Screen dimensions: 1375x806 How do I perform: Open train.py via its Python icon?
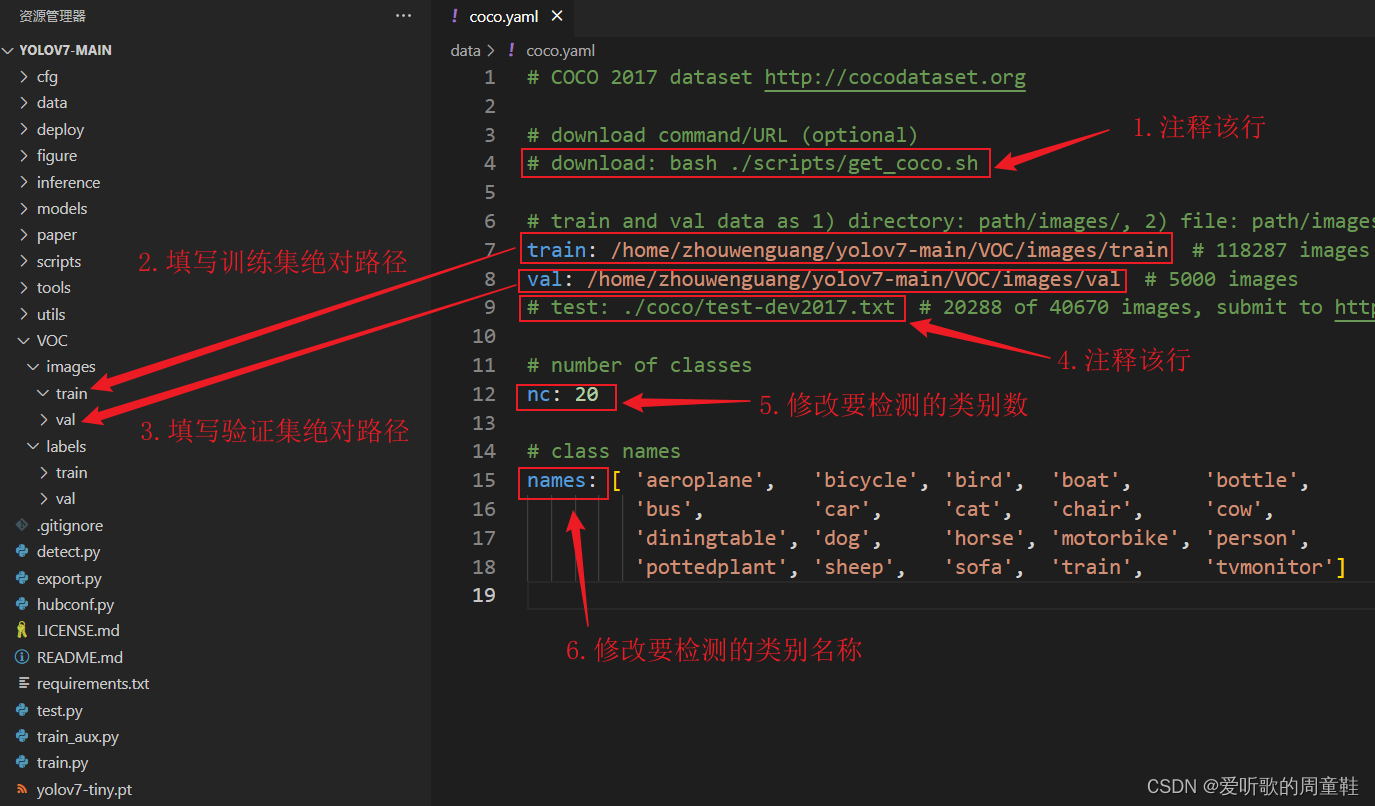(23, 763)
